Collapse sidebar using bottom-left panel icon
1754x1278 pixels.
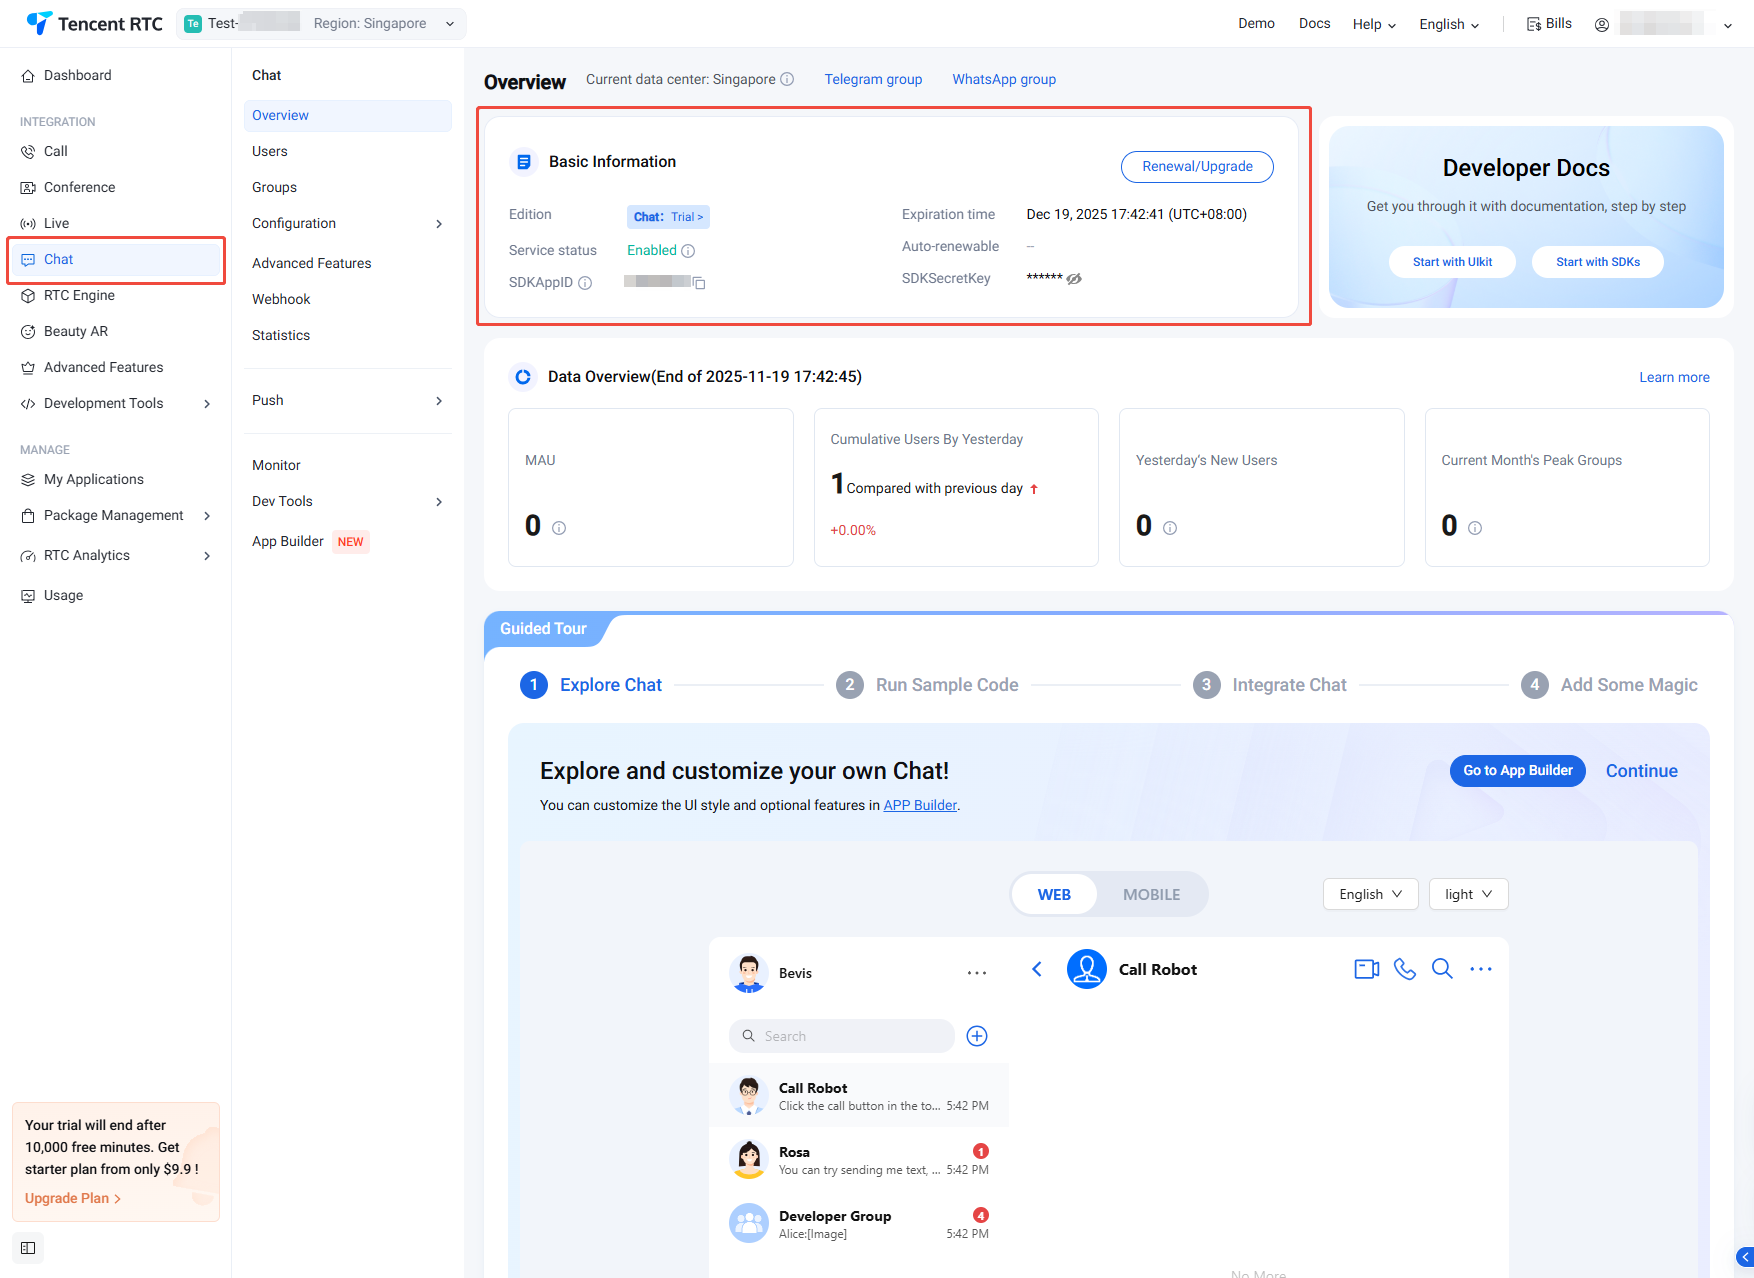(x=28, y=1248)
